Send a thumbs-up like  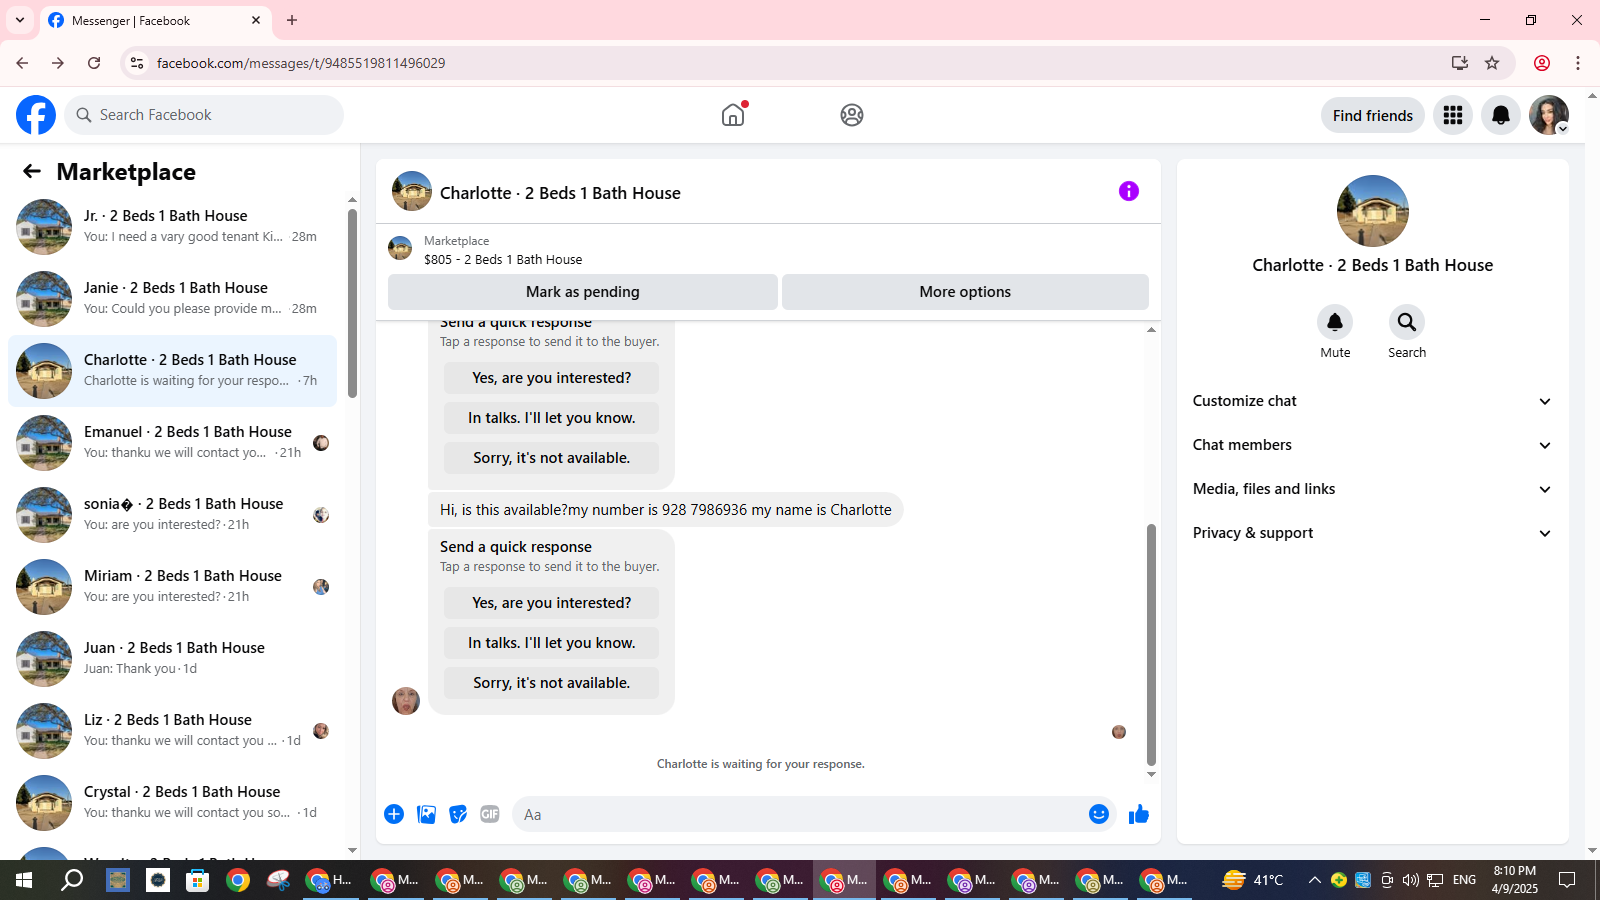point(1139,814)
